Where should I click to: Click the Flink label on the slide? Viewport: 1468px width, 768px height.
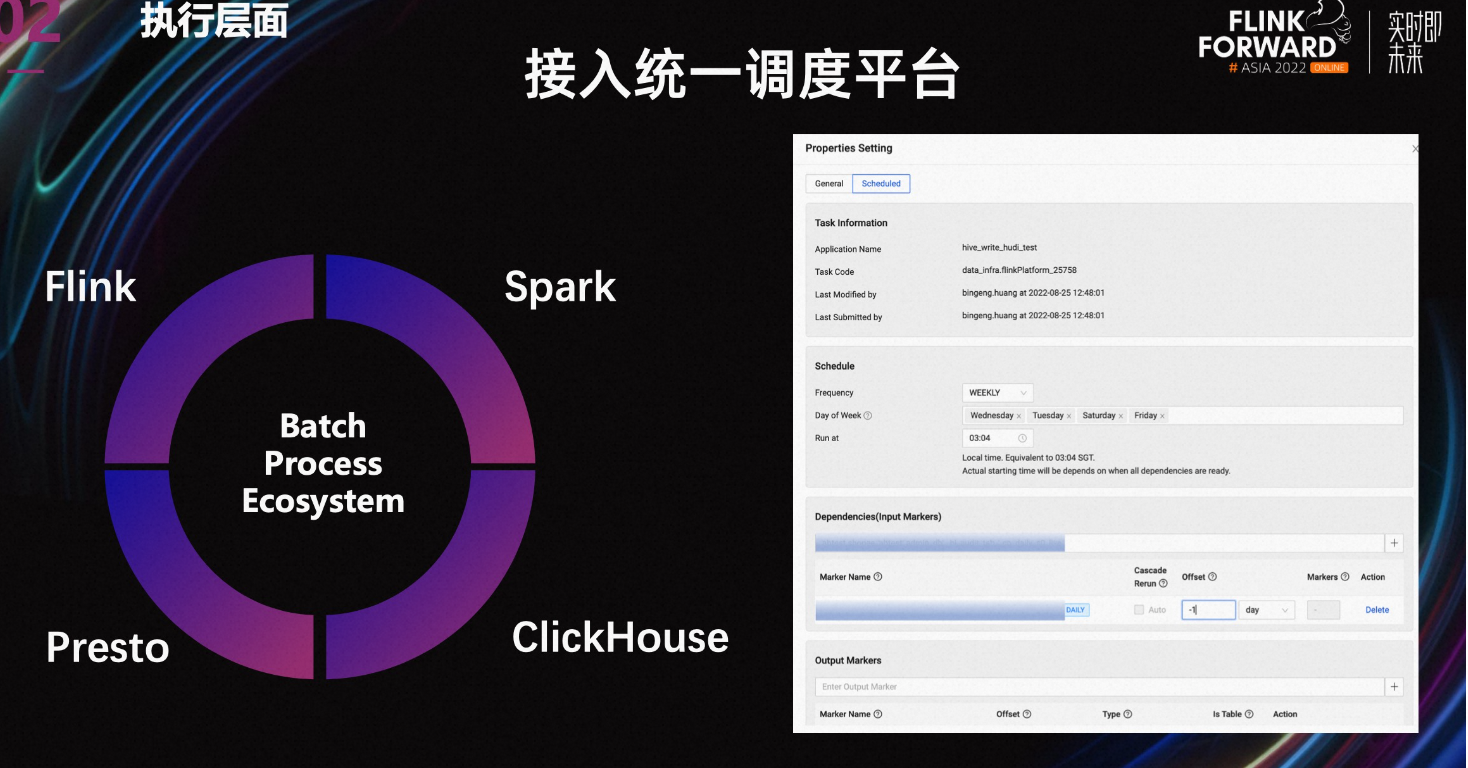[91, 287]
